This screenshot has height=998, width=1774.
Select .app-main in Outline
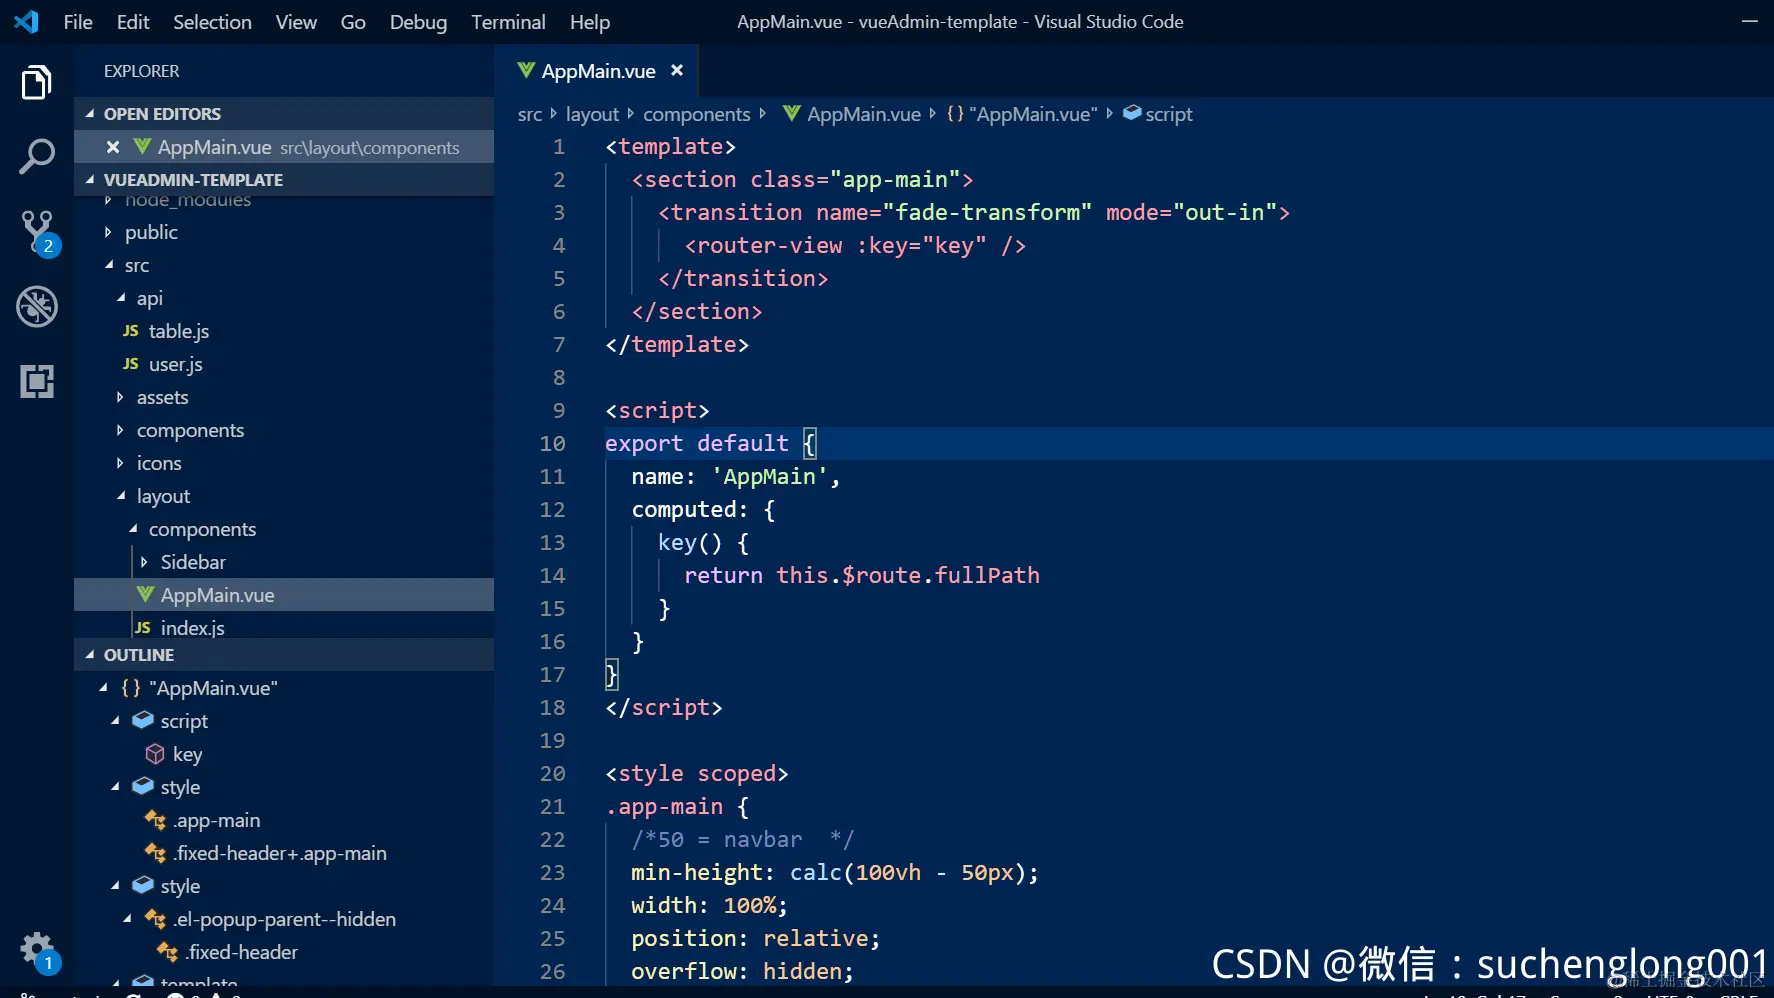[x=284, y=820]
